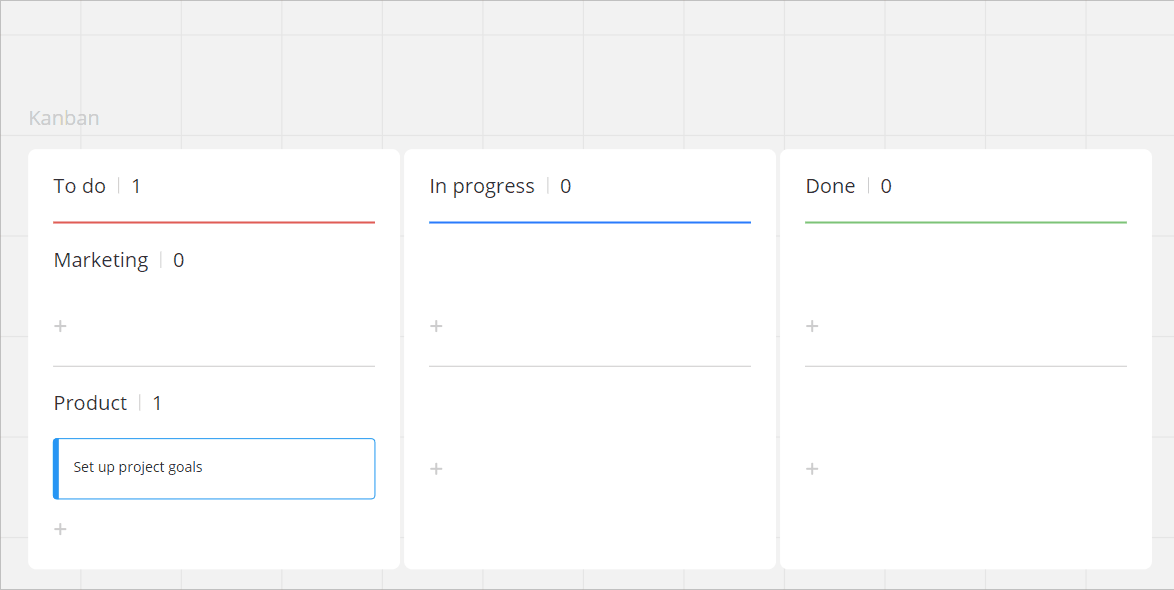Click the green line under Done
Screen dimensions: 1174x590
click(966, 222)
